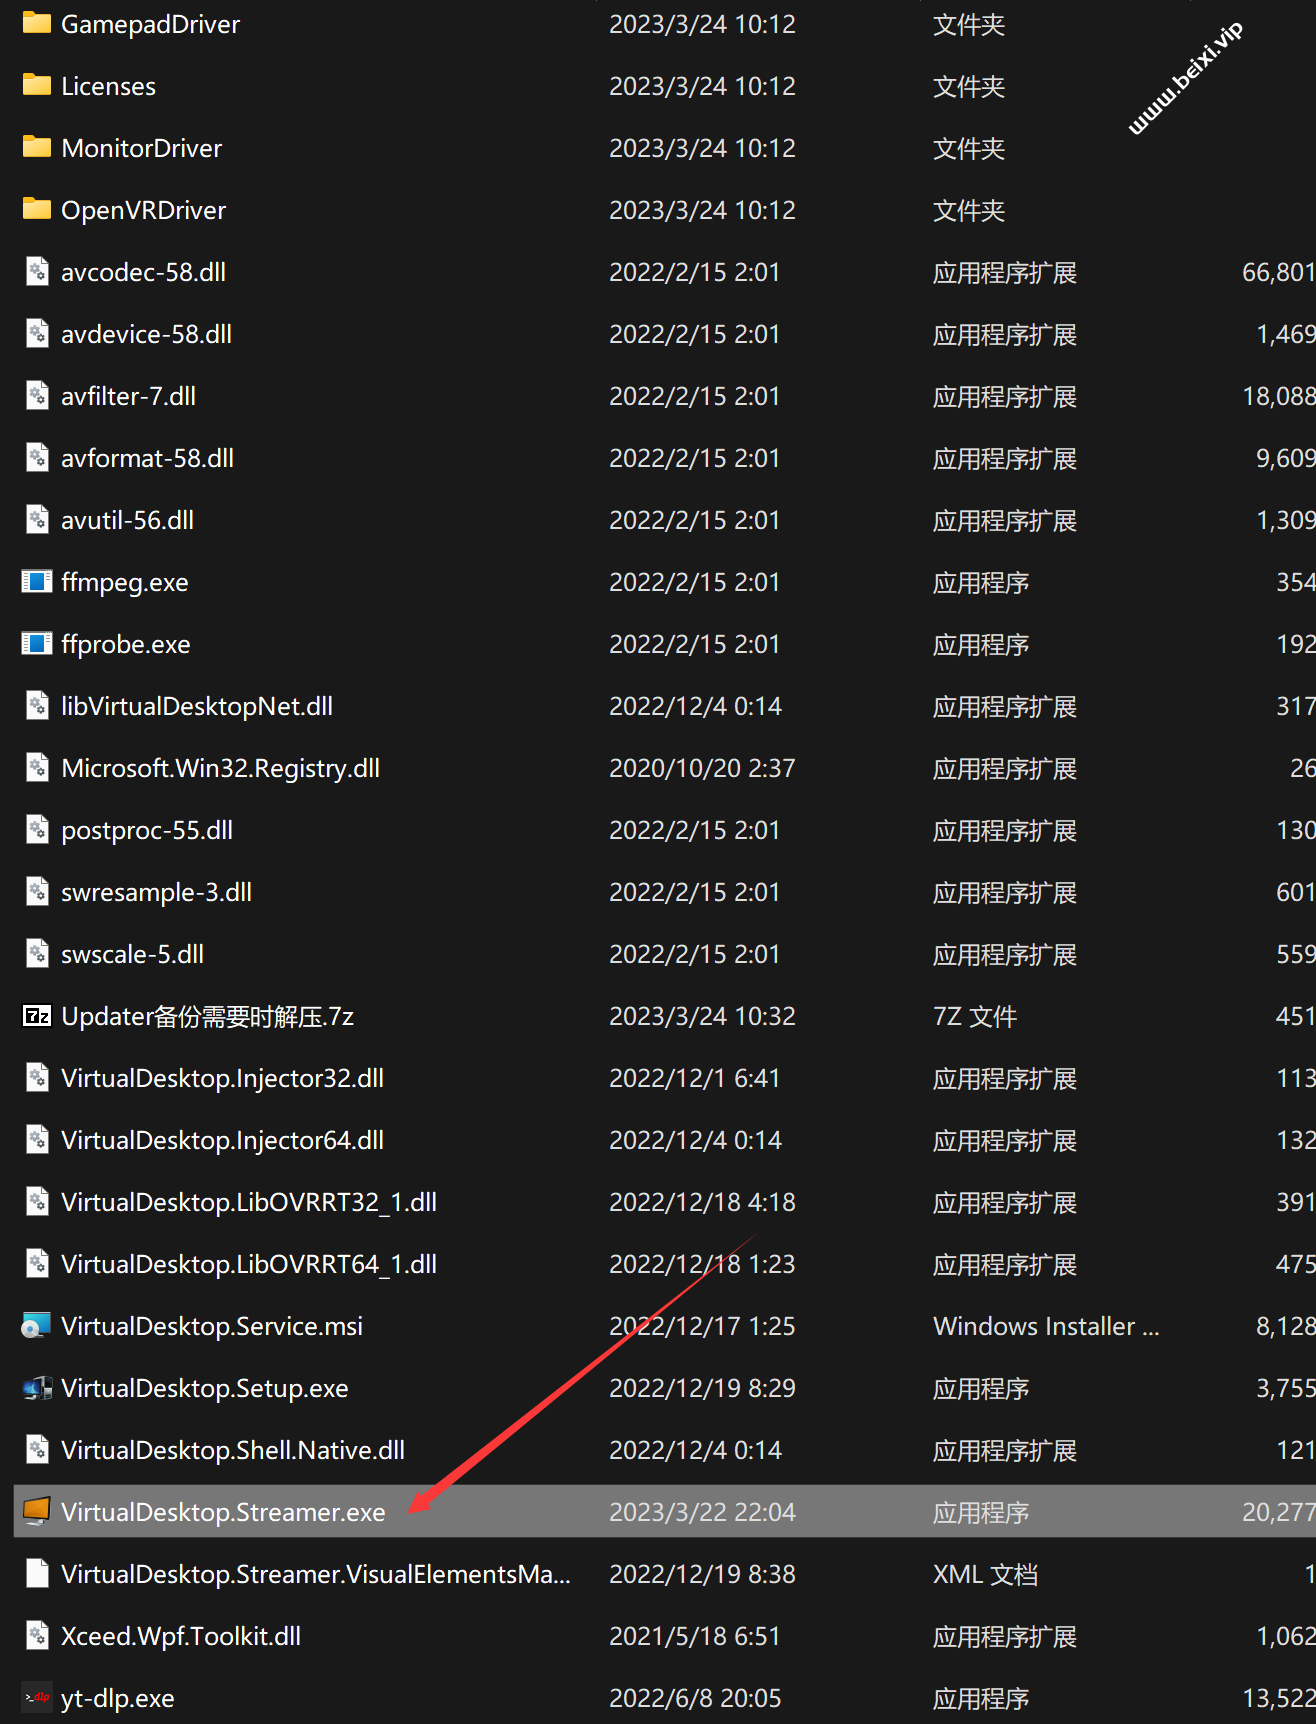
Task: Select the VirtualDesktop.LibOVRRT64_1.dll file name
Action: point(249,1264)
